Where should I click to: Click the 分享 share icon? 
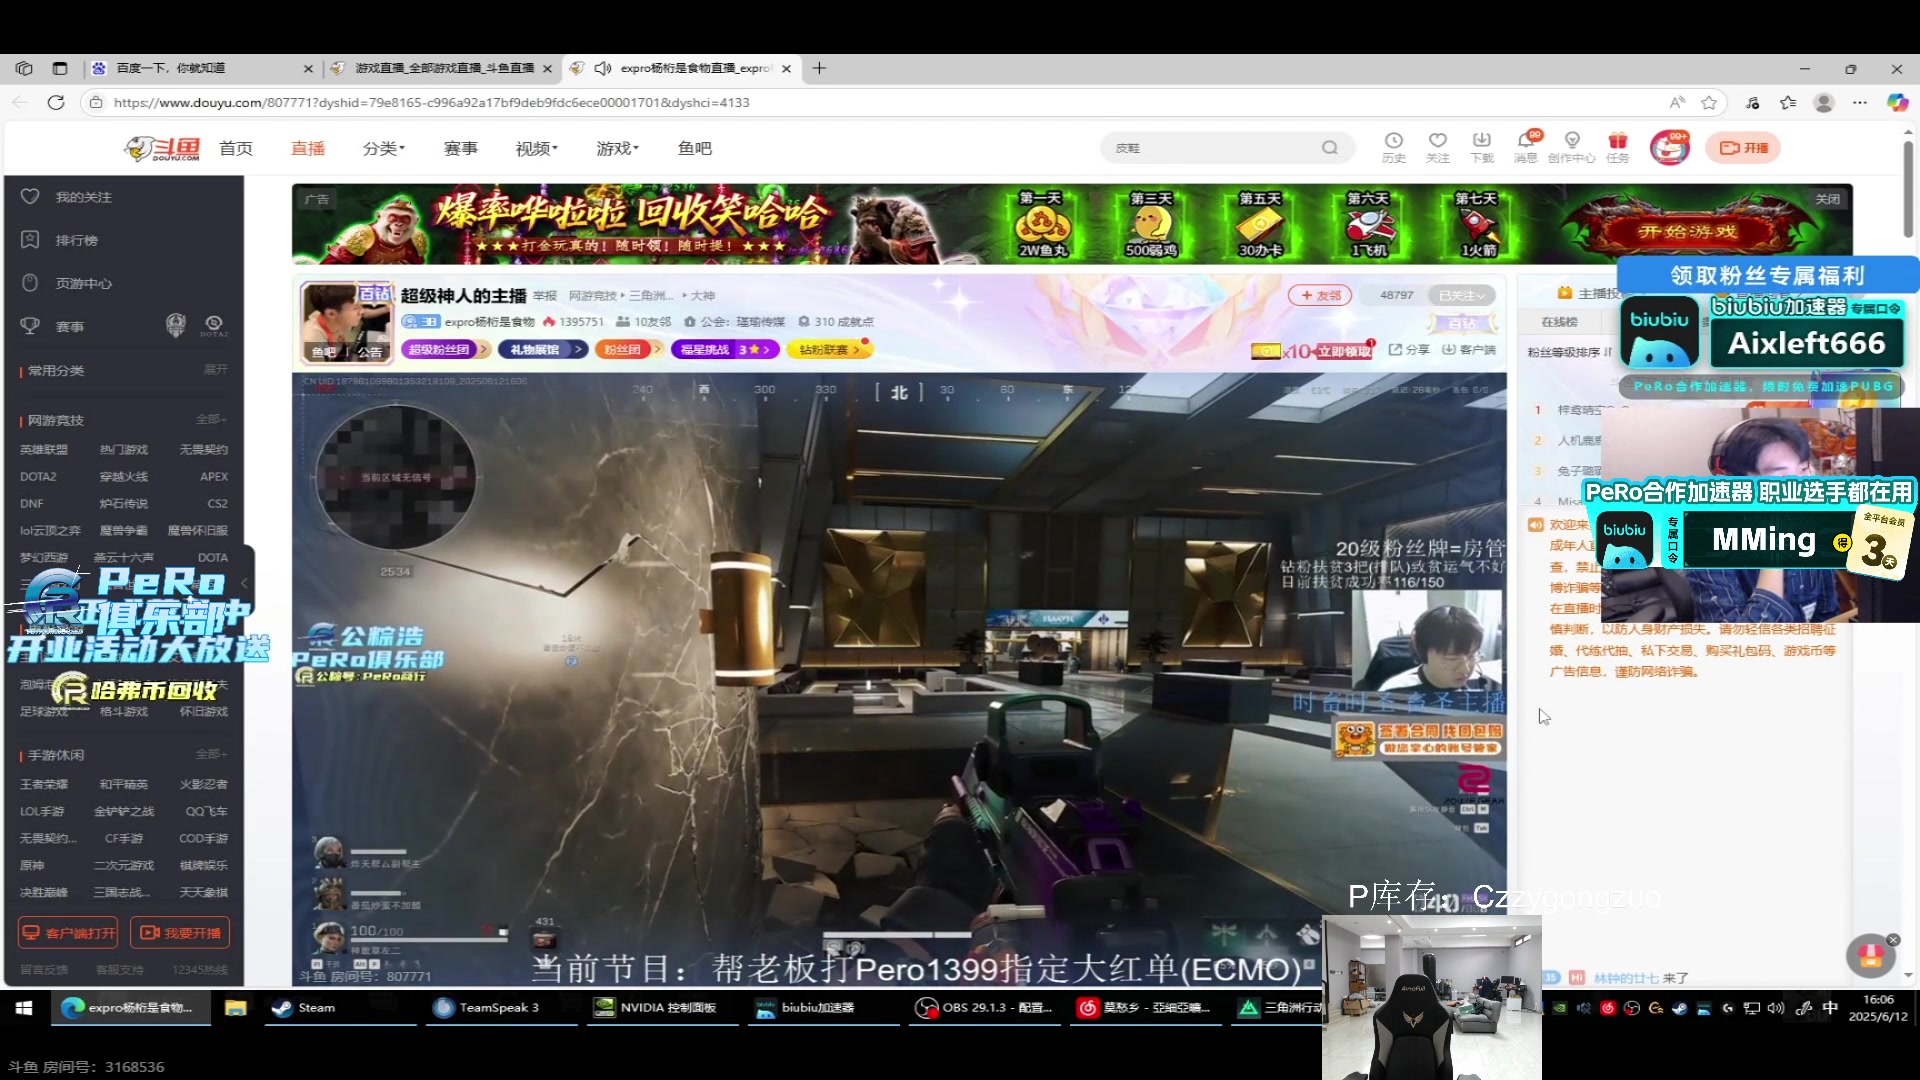tap(1409, 349)
